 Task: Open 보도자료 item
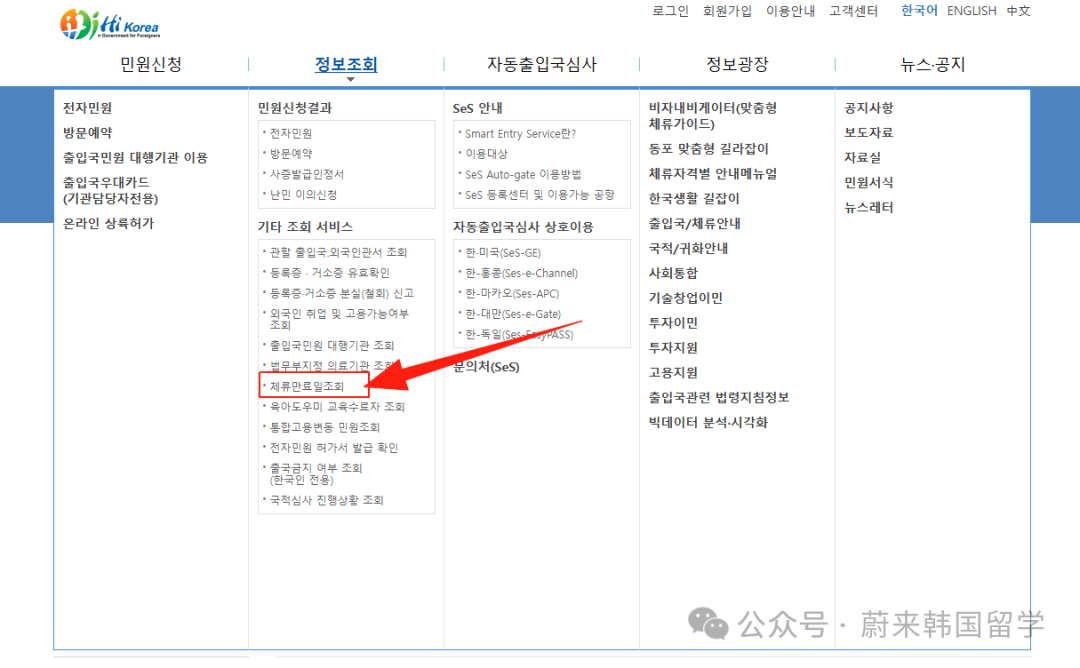[869, 133]
